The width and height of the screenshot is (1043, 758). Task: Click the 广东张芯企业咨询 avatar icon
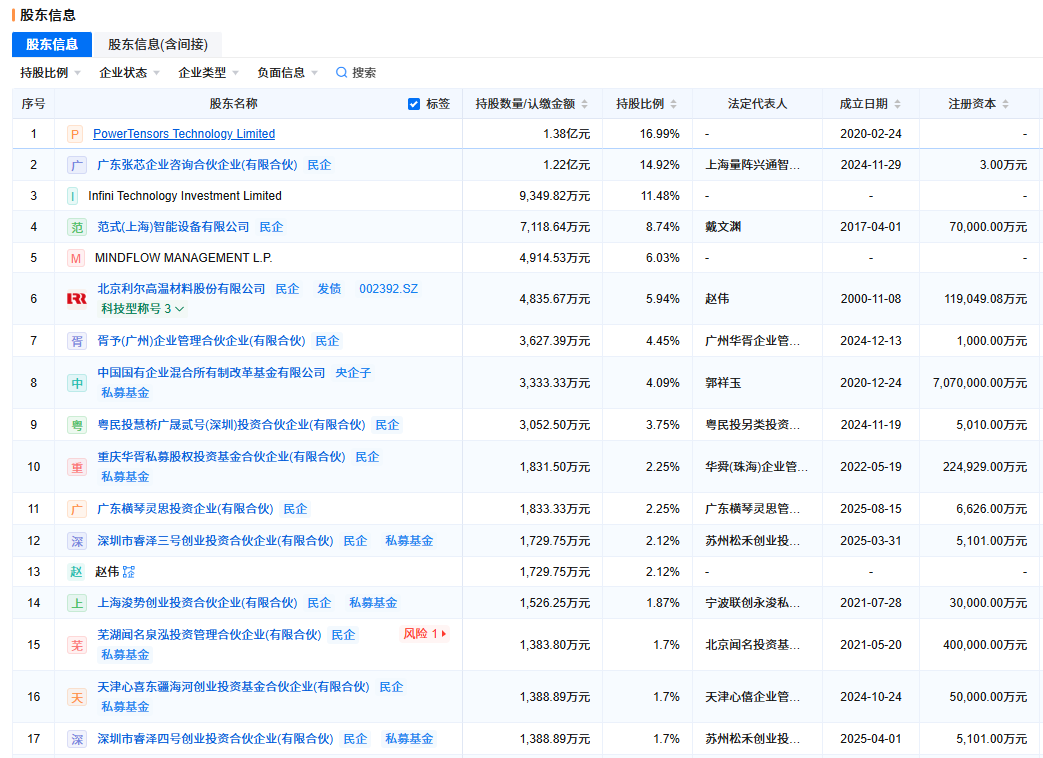[77, 165]
